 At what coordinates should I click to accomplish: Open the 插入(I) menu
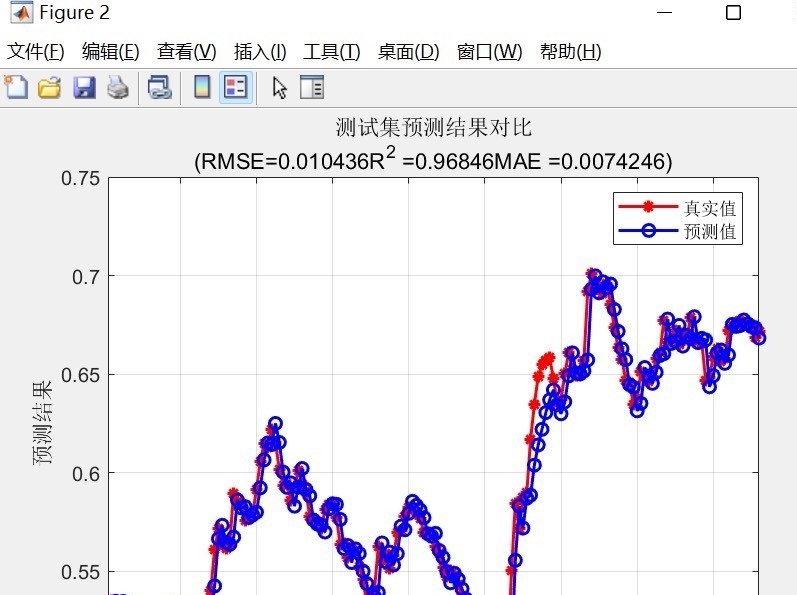coord(260,51)
